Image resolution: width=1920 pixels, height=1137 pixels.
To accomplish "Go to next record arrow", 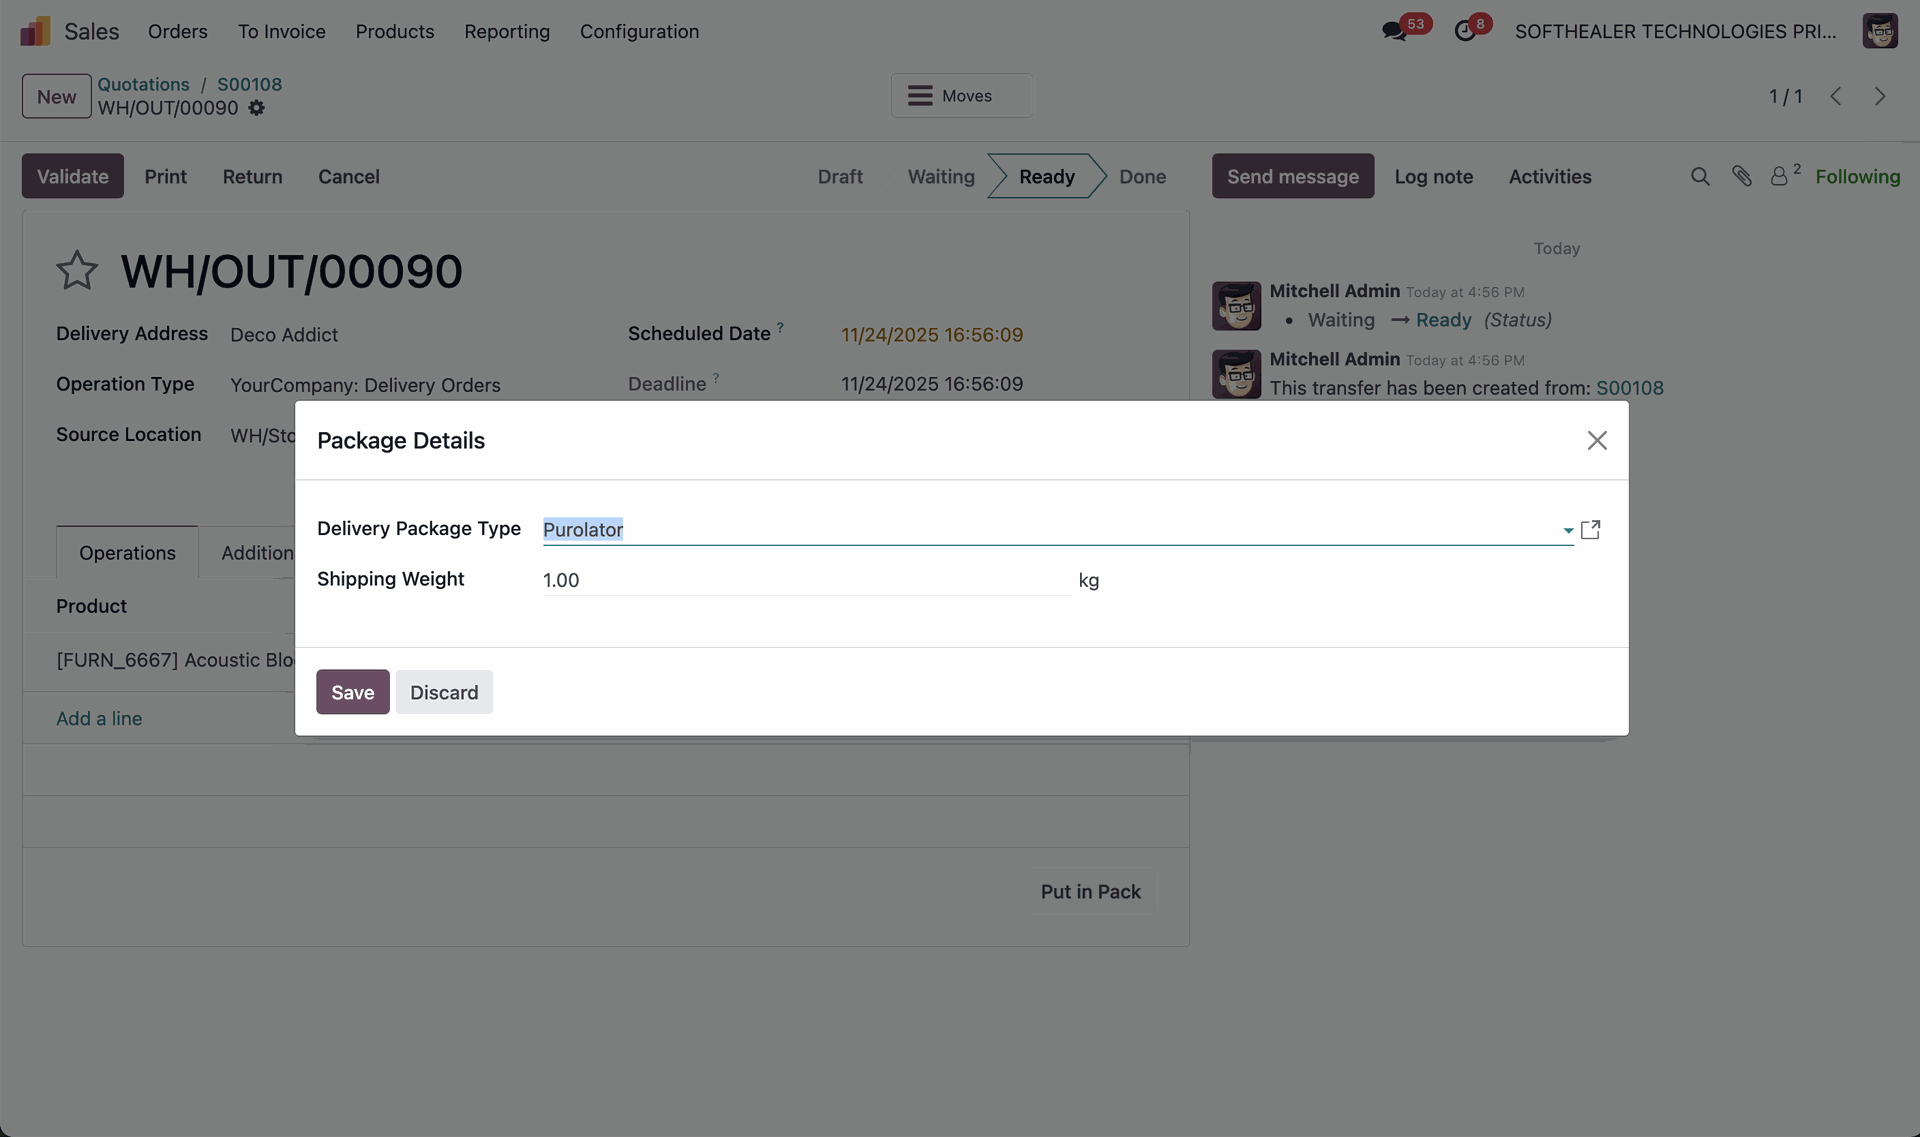I will (x=1879, y=96).
